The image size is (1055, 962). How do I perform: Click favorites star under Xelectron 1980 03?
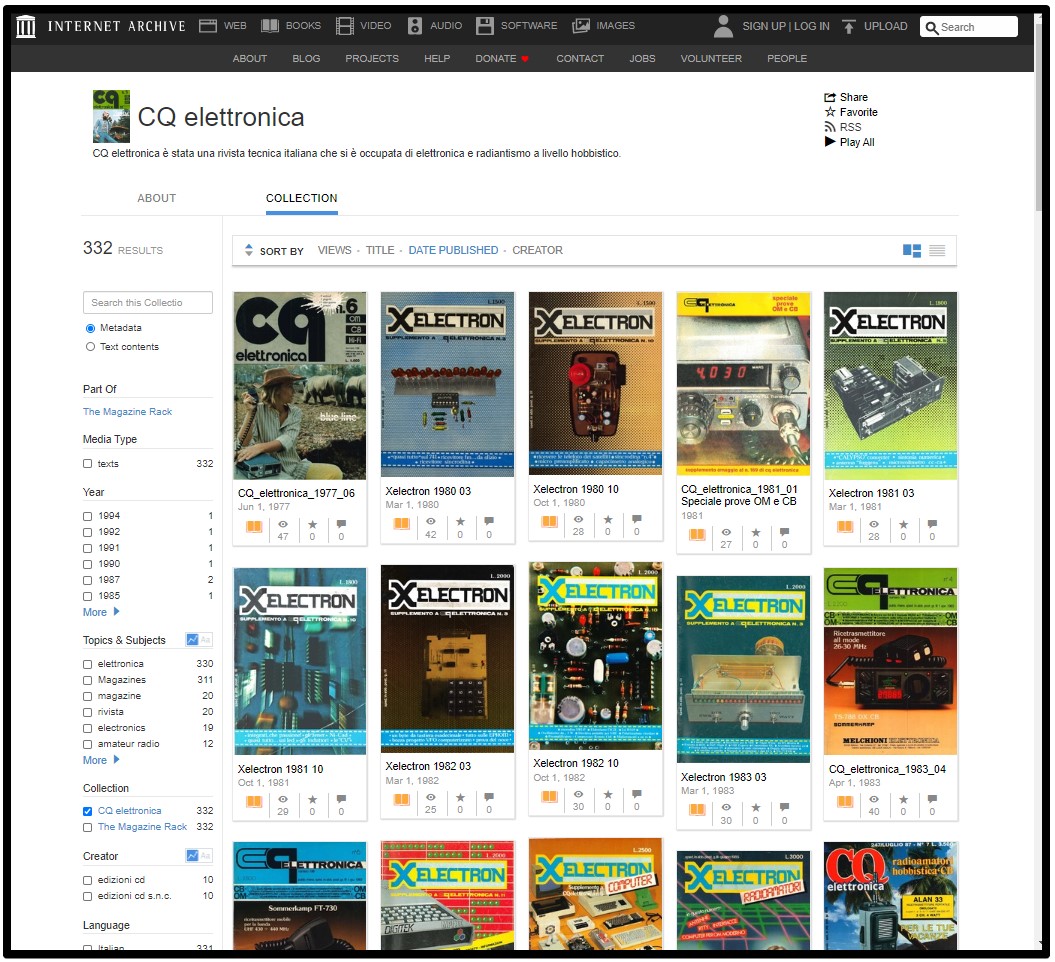460,522
